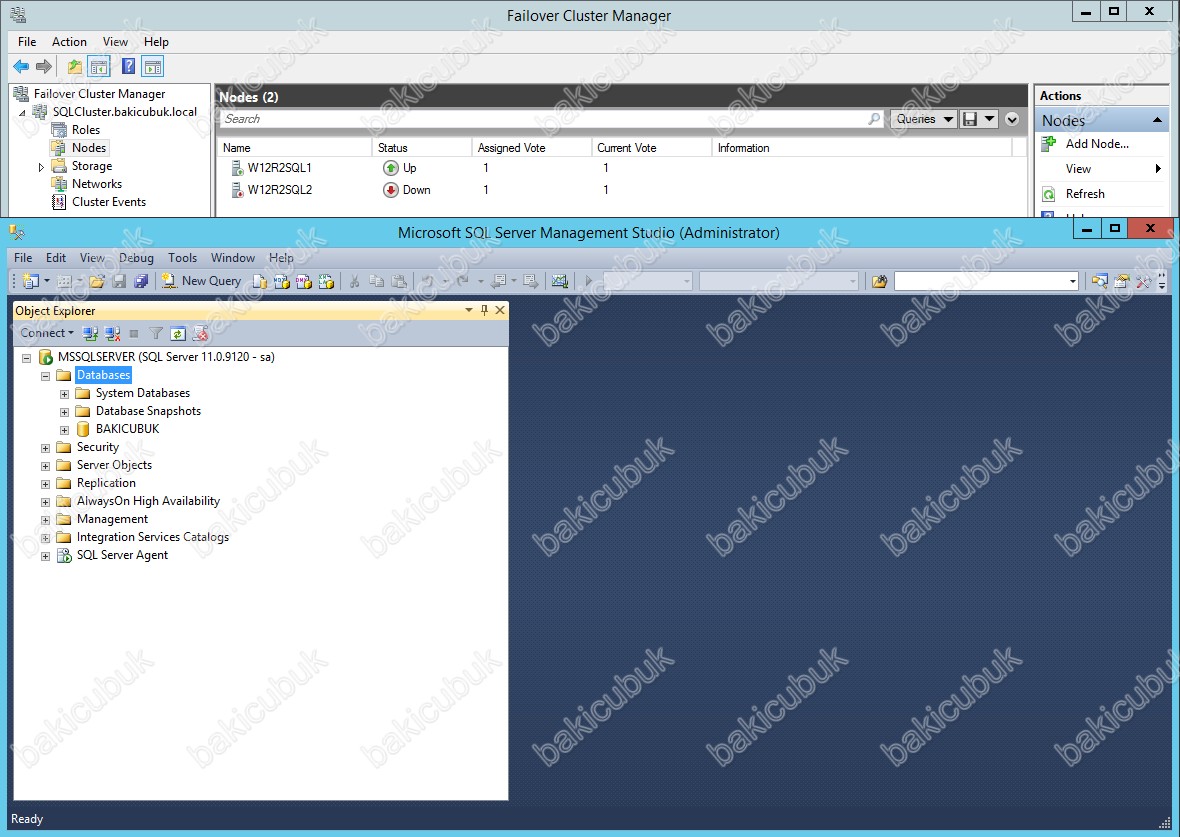The image size is (1180, 837).
Task: Select Cluster Events in the cluster tree
Action: (108, 202)
